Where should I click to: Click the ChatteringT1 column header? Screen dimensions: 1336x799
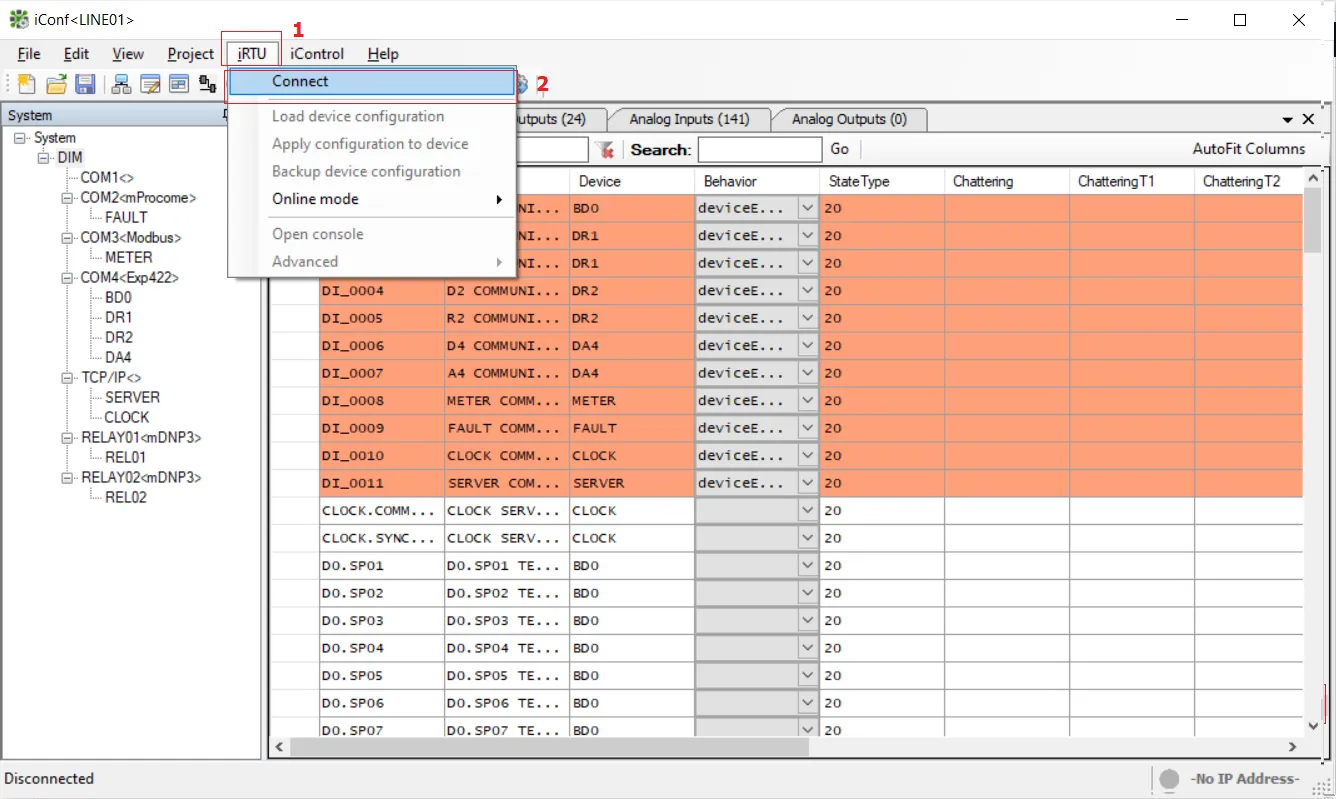click(x=1132, y=182)
